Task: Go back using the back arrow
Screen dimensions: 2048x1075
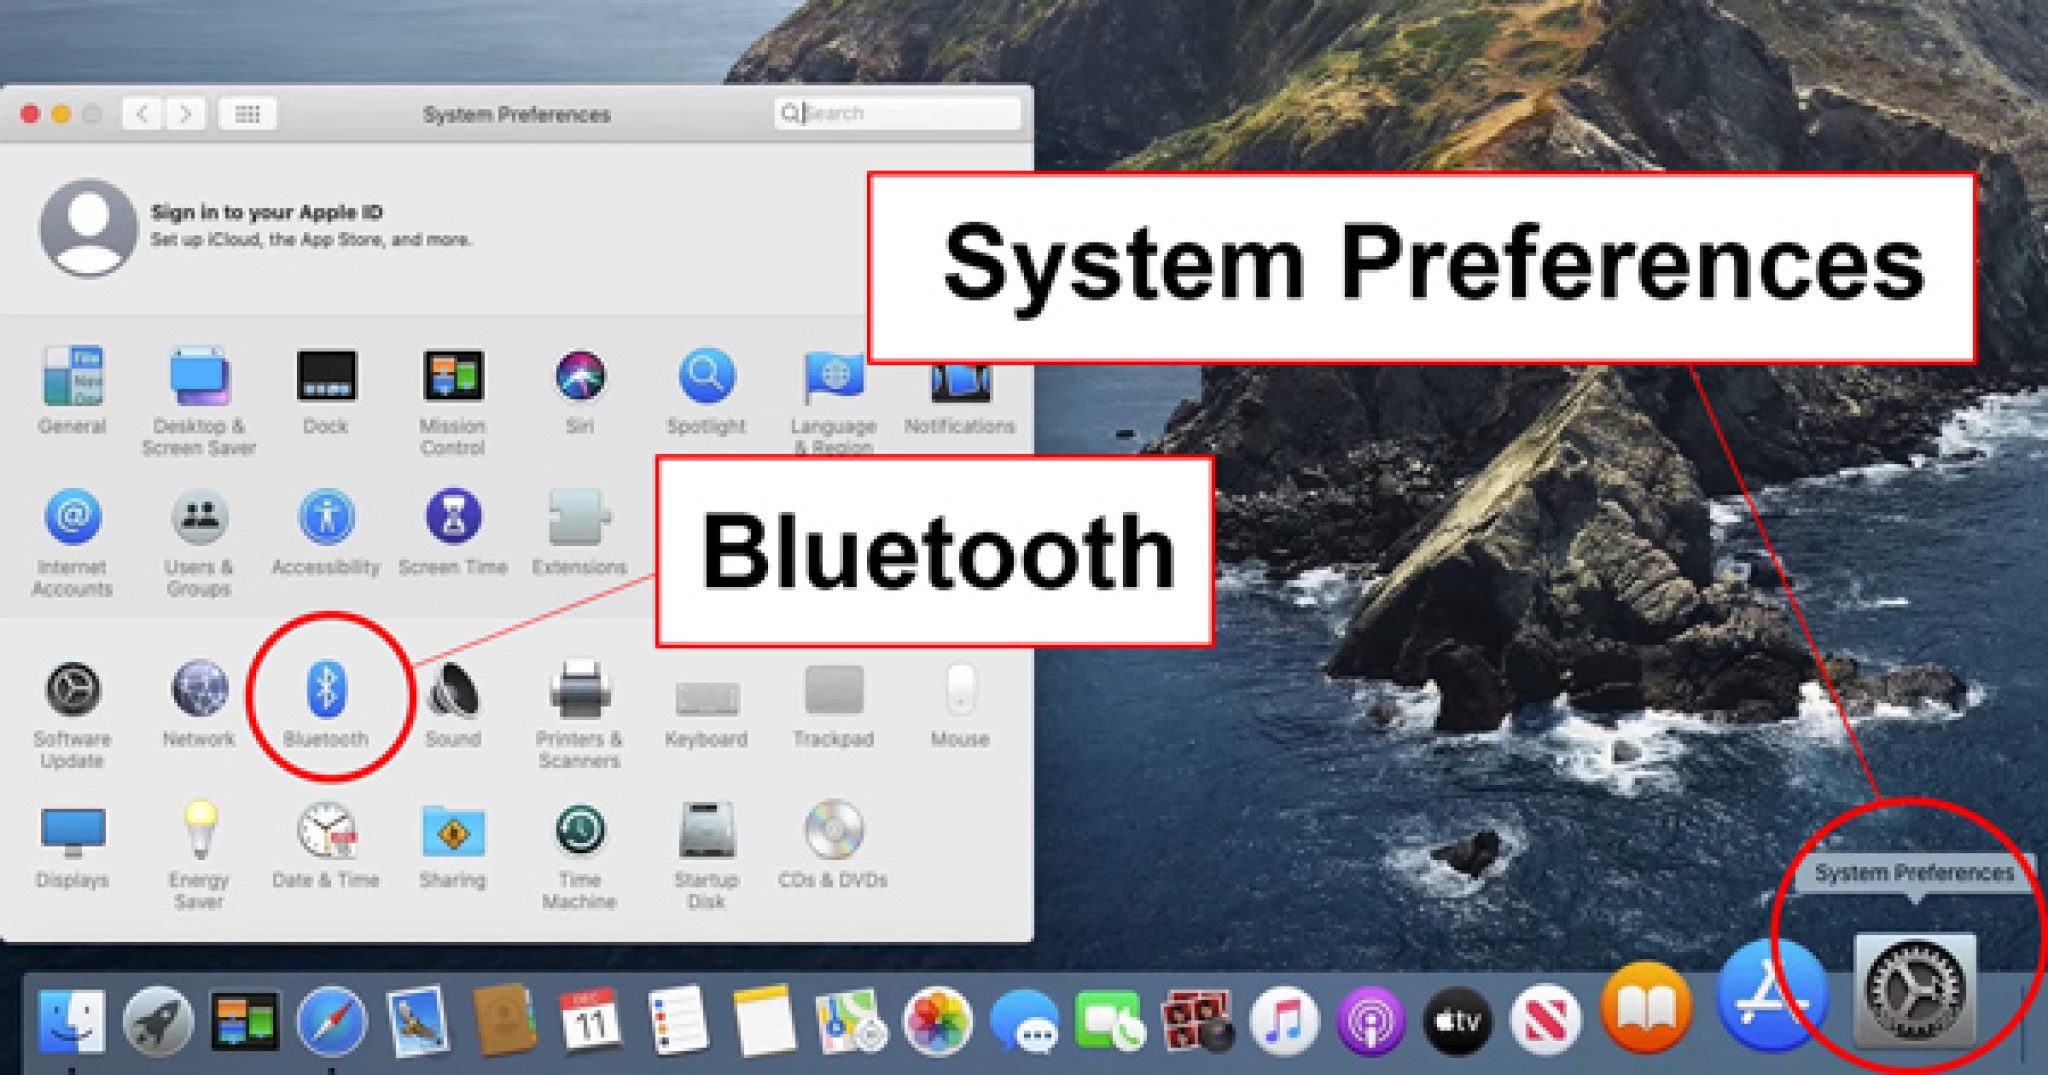Action: pos(143,114)
